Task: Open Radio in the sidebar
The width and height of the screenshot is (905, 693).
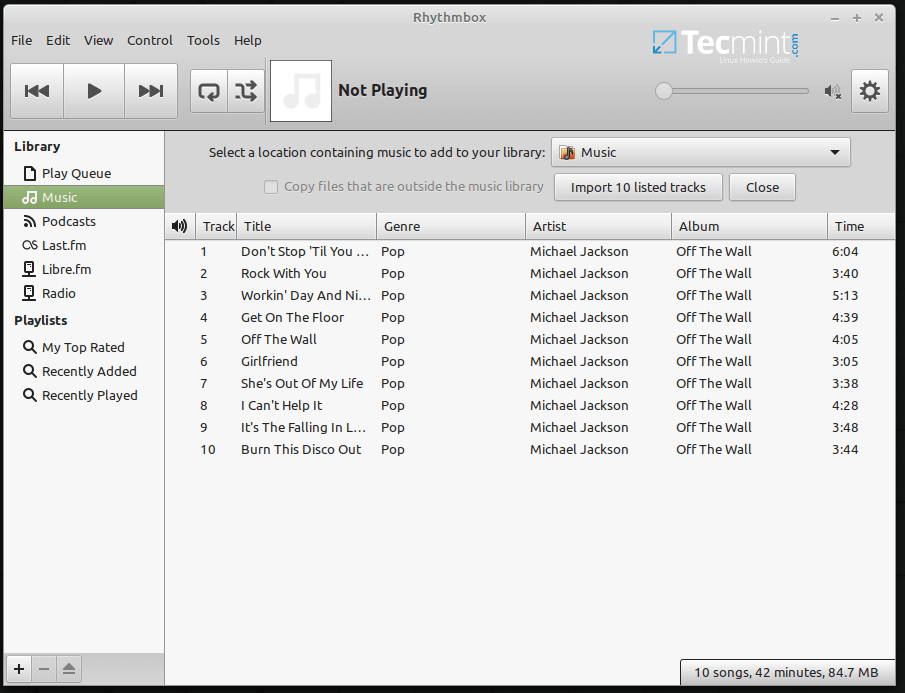Action: (84, 293)
